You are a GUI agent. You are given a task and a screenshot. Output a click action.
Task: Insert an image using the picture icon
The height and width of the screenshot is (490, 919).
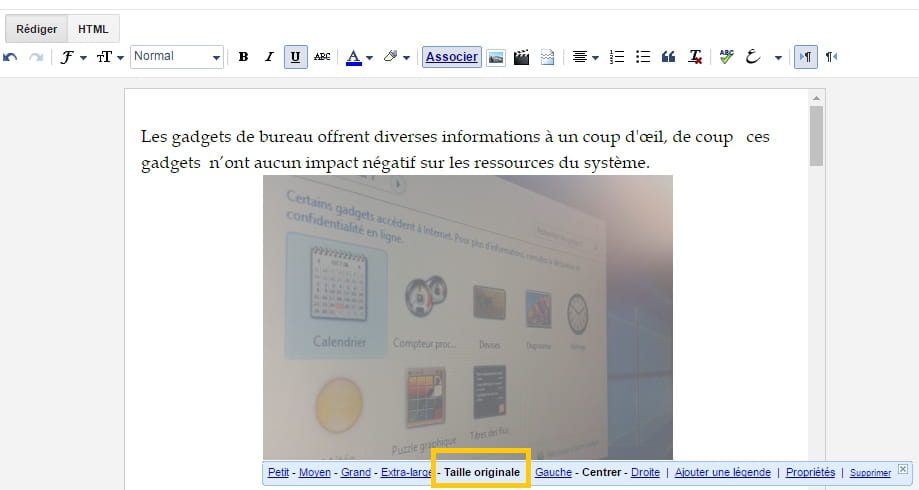(495, 57)
